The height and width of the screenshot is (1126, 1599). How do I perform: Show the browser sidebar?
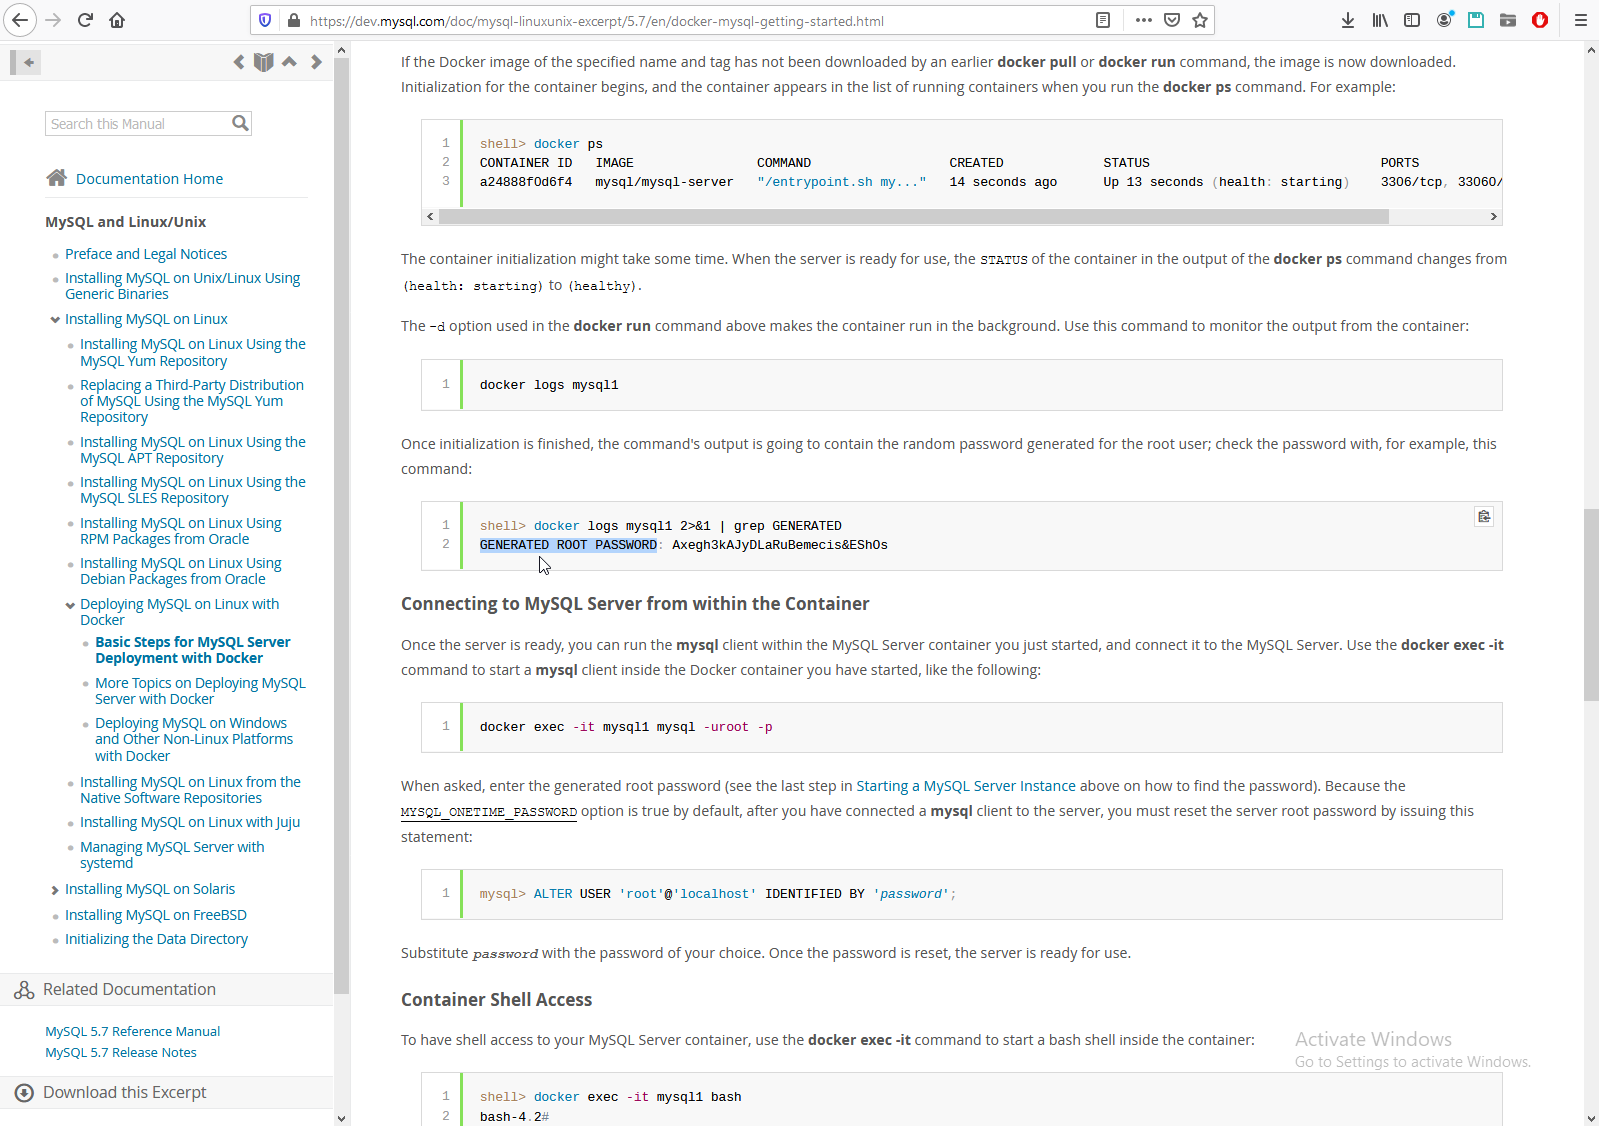coord(1412,20)
